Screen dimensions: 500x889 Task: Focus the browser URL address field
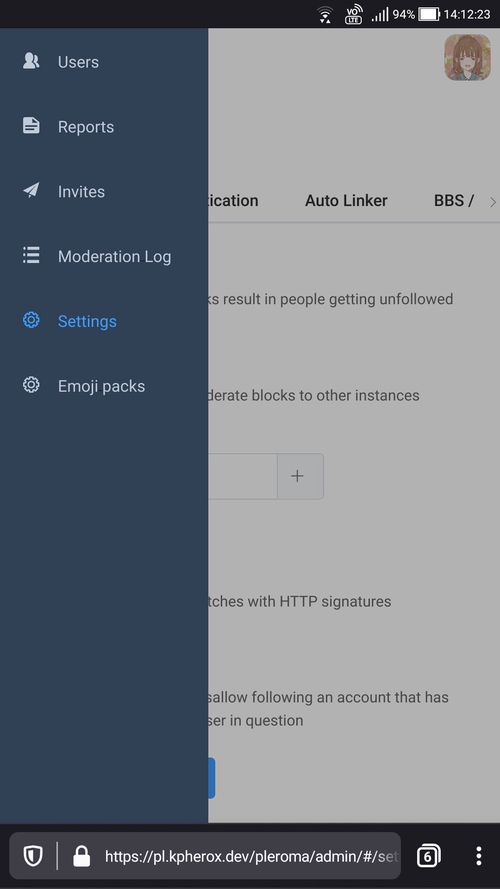tap(252, 856)
